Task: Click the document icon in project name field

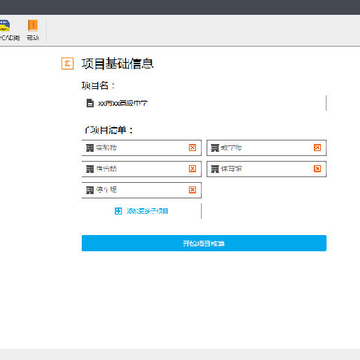Action: (90, 103)
